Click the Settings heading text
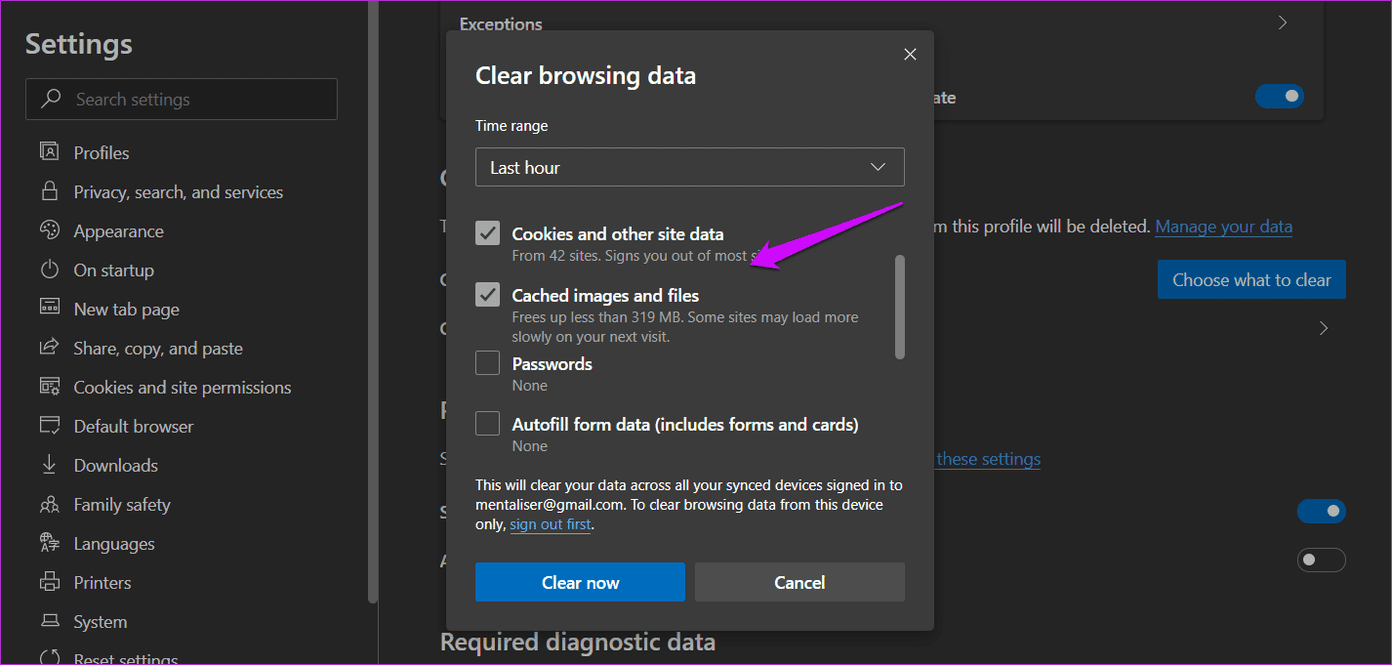The image size is (1392, 665). (x=79, y=44)
